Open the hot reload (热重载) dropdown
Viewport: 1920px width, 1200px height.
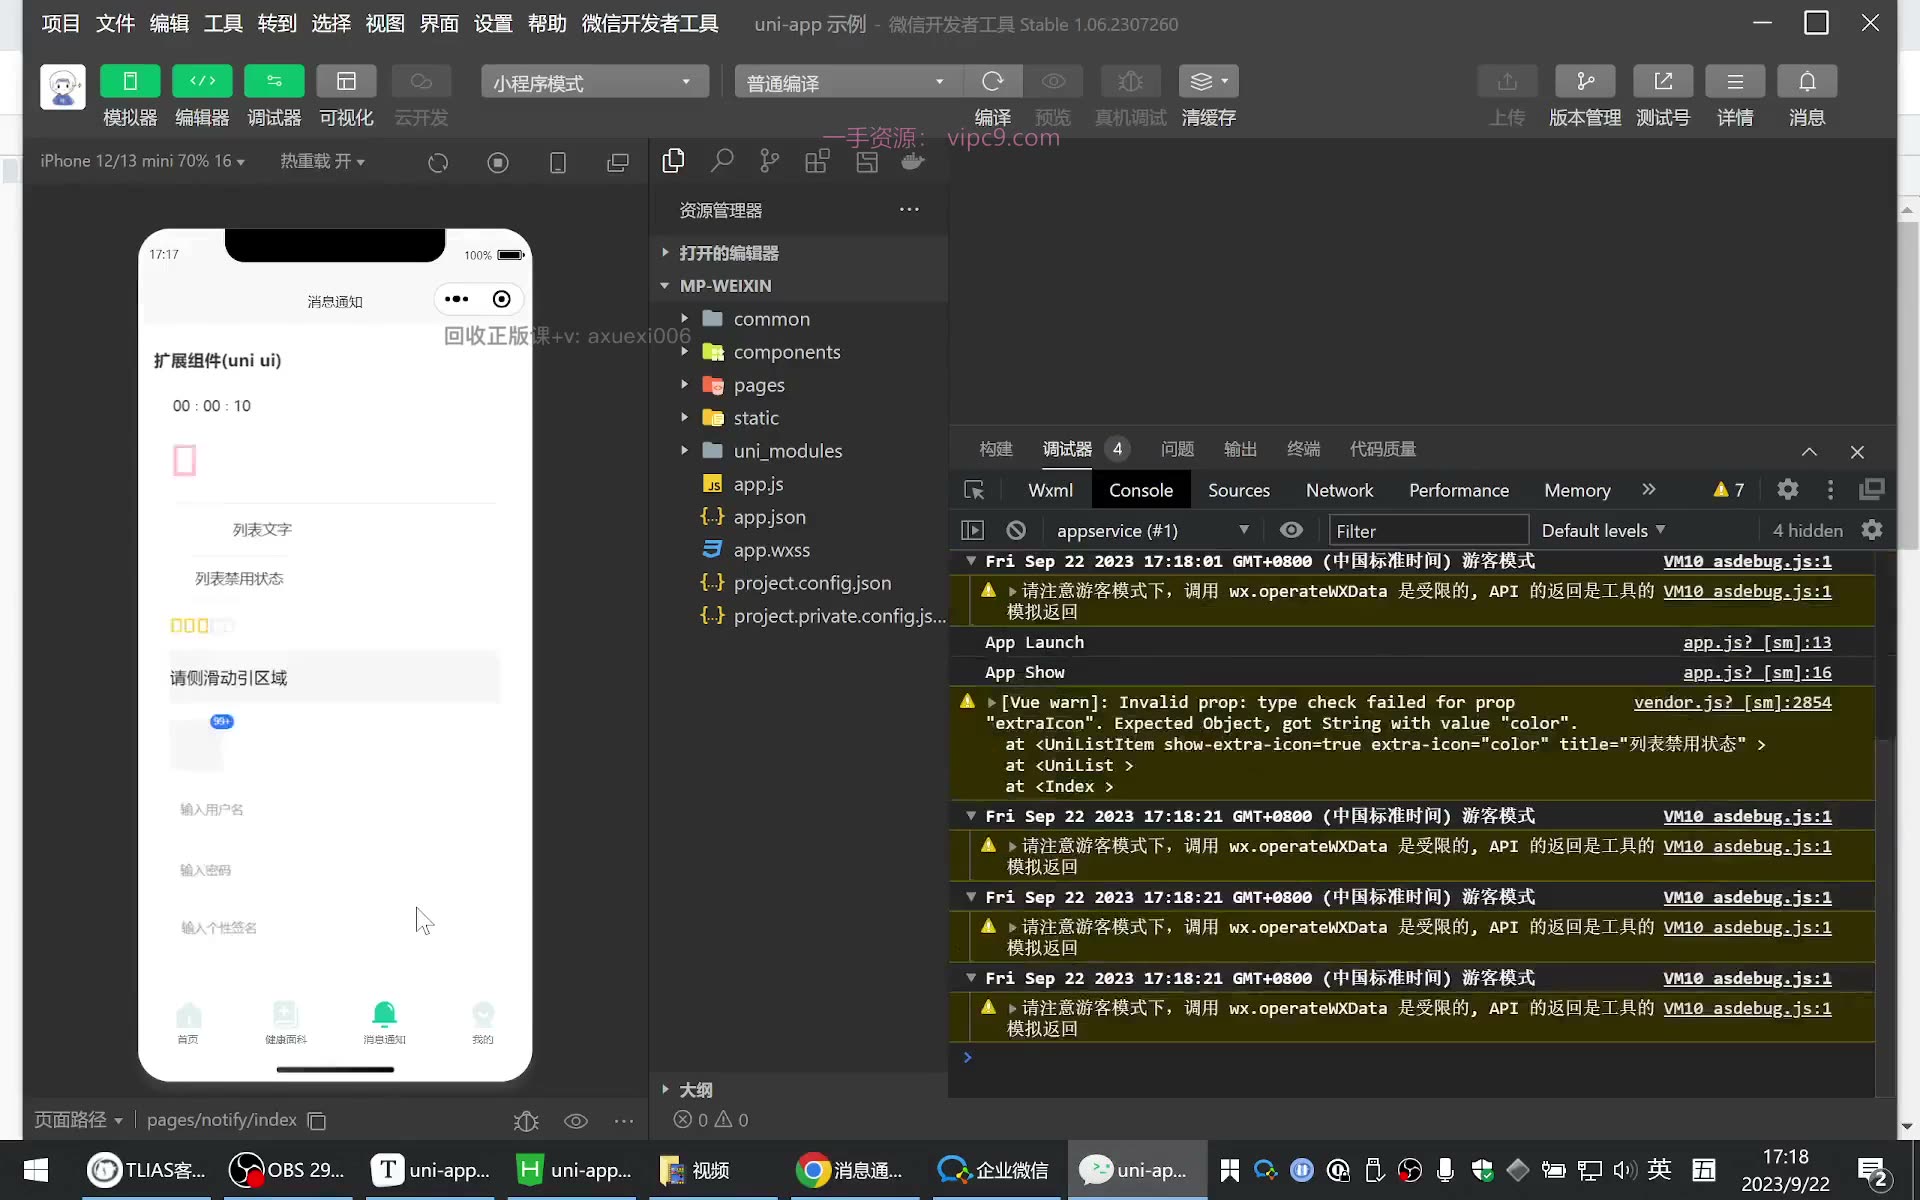322,161
